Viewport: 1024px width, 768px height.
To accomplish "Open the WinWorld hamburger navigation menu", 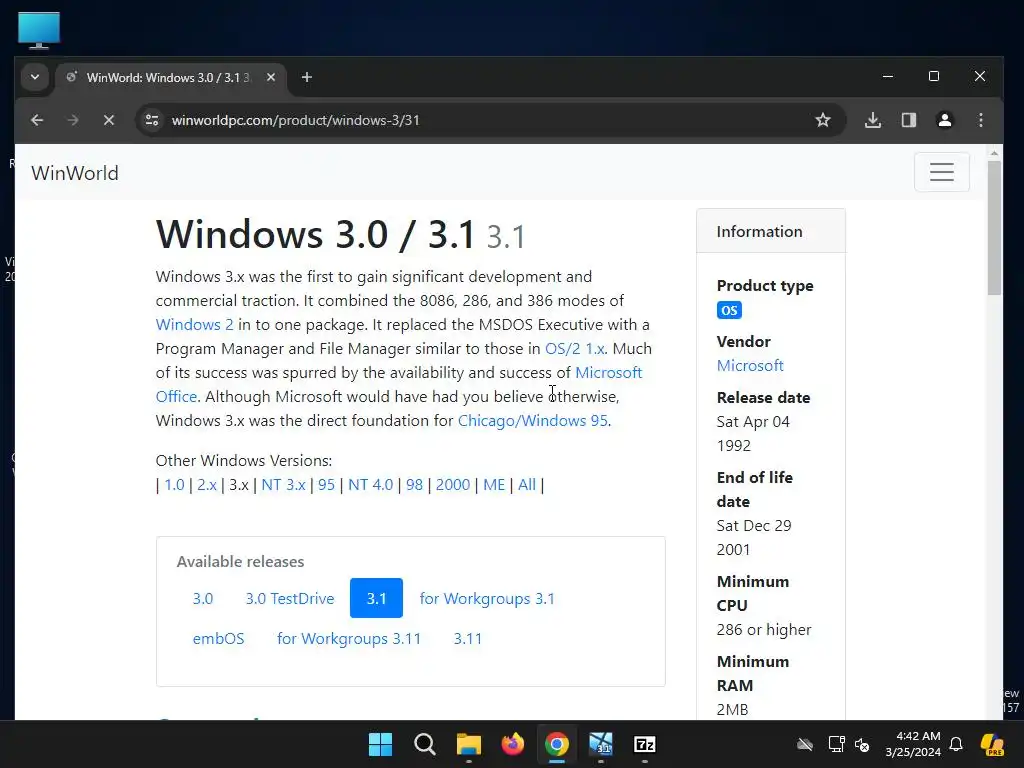I will [942, 172].
